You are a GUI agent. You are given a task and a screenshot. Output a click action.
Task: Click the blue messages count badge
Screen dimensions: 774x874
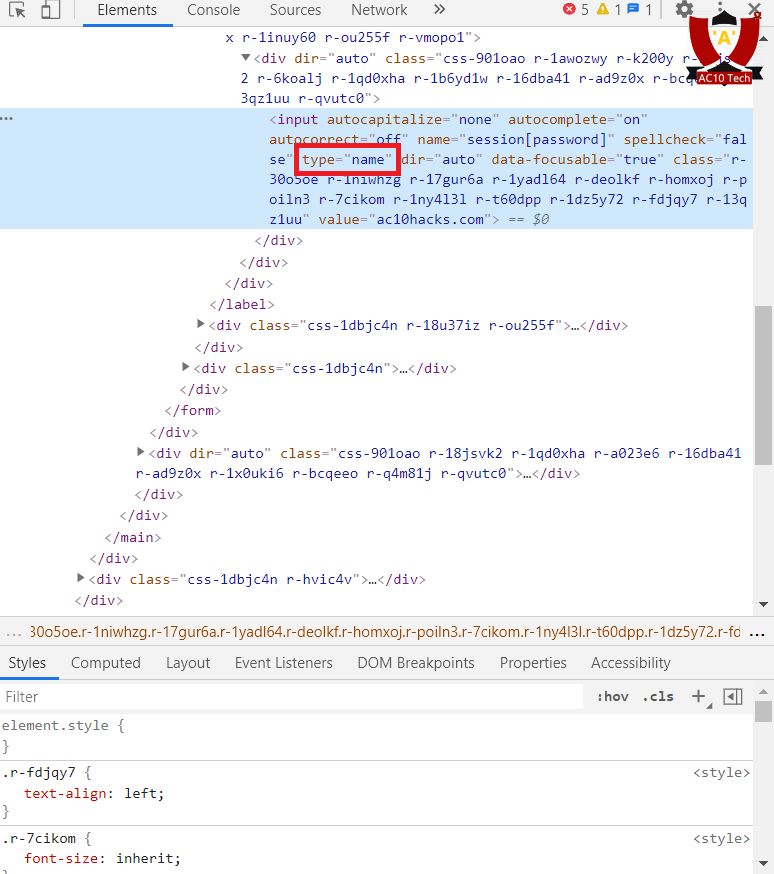pyautogui.click(x=639, y=9)
